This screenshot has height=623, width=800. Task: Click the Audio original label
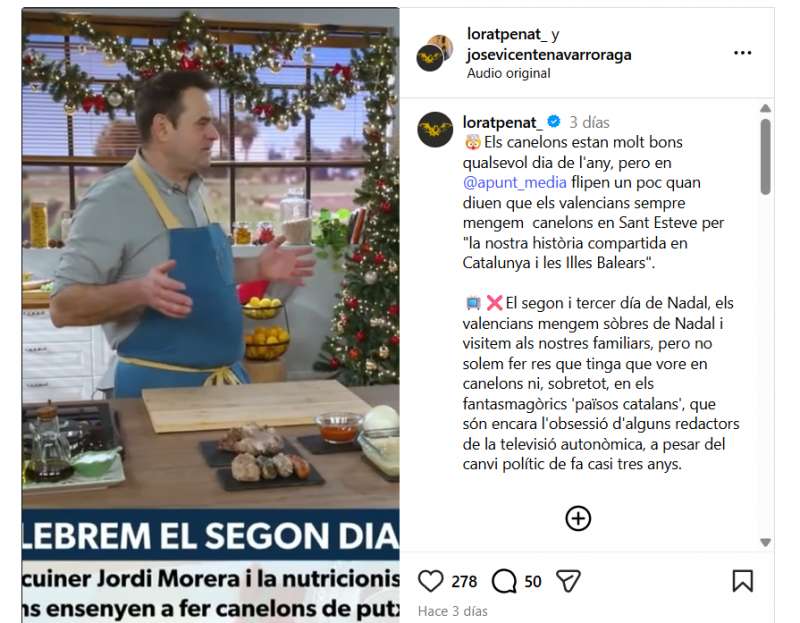tap(509, 73)
